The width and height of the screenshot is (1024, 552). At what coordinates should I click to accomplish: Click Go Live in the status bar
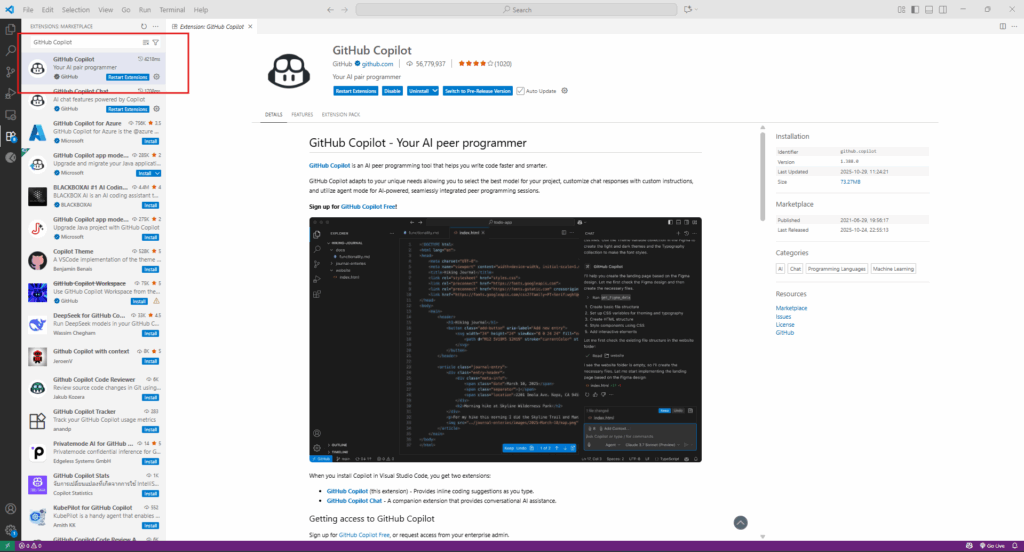pos(992,546)
